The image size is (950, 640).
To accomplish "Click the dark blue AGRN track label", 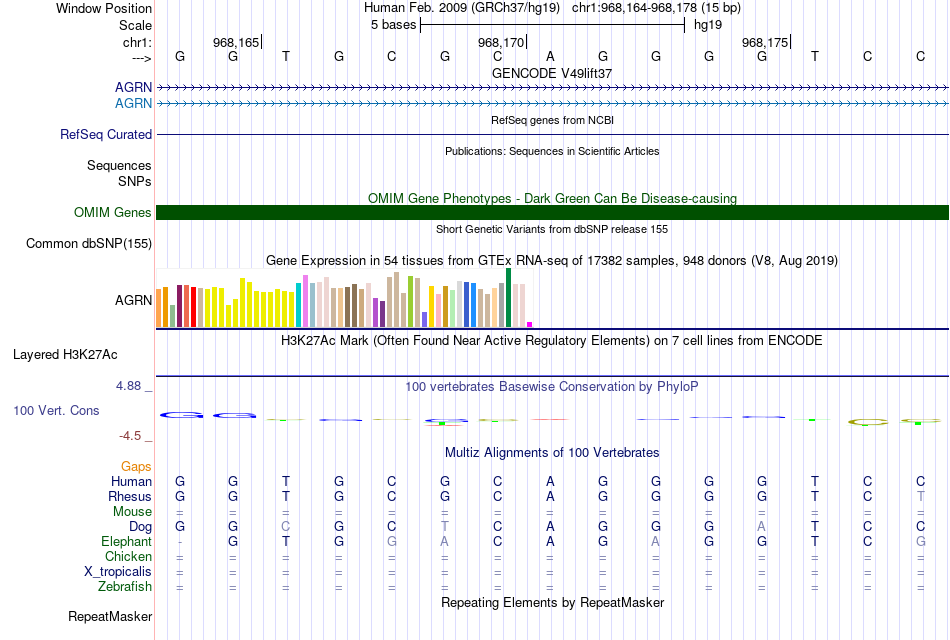I will tap(133, 87).
